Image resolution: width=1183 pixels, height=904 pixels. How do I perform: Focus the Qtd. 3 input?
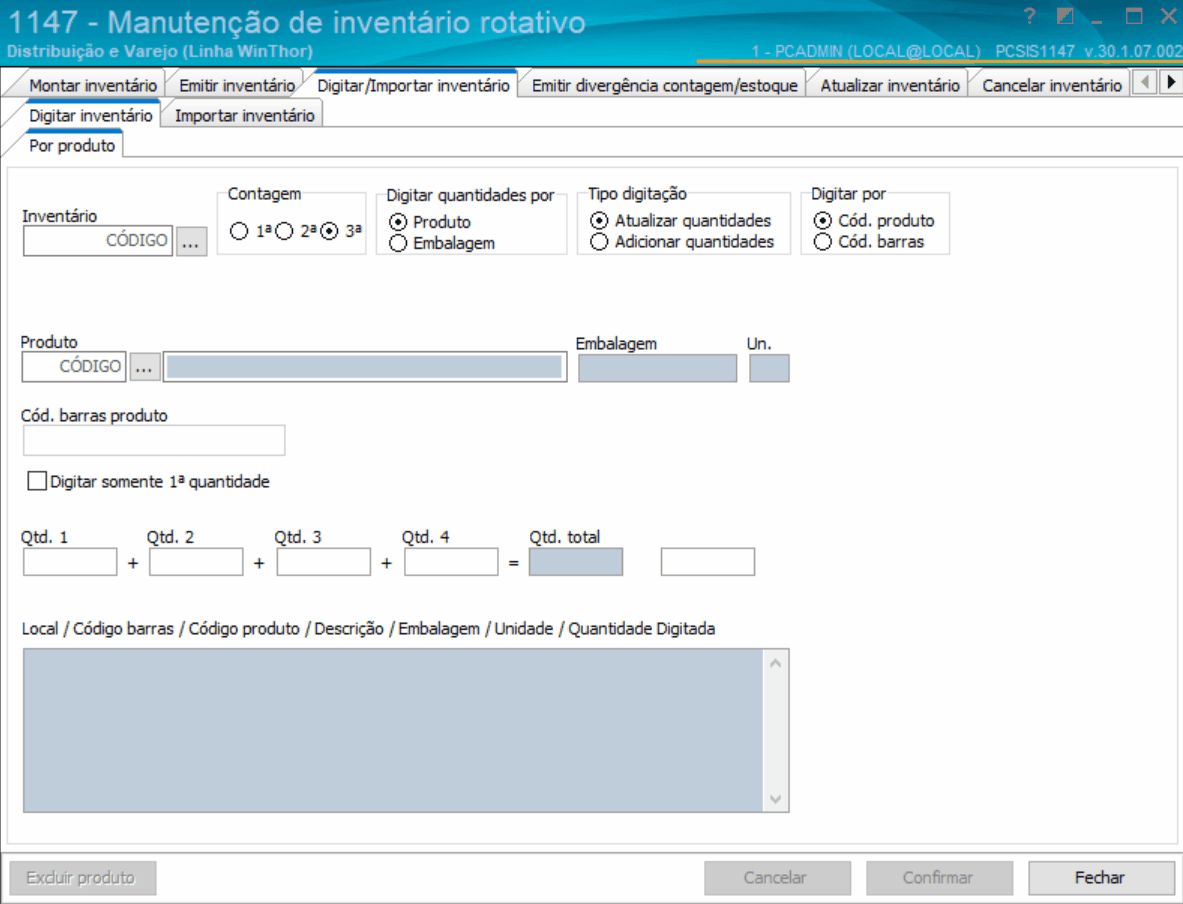[324, 561]
